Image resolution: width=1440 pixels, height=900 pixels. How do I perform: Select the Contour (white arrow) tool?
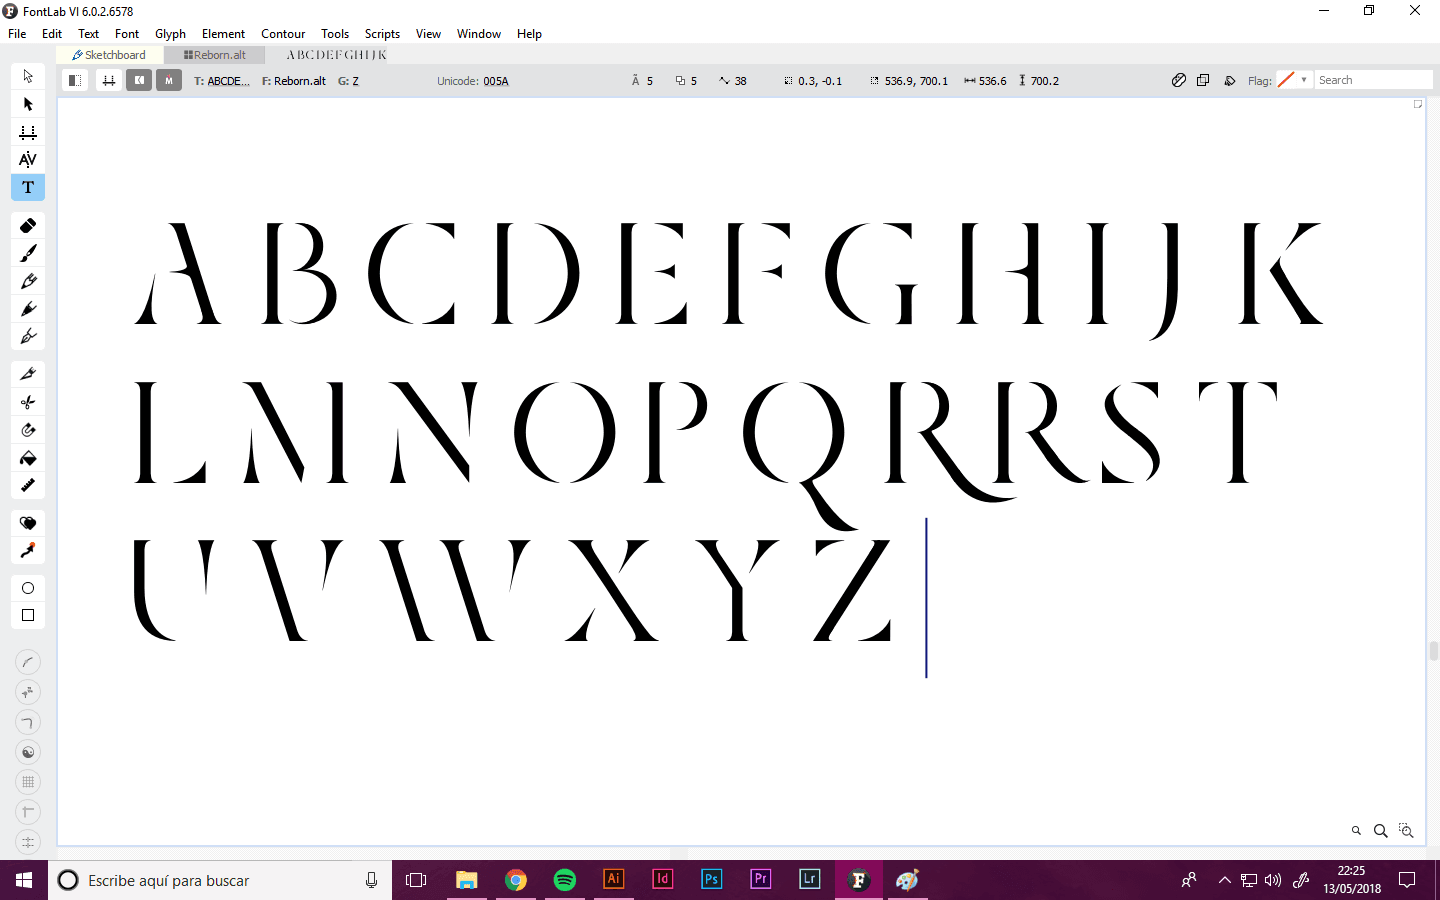coord(28,76)
